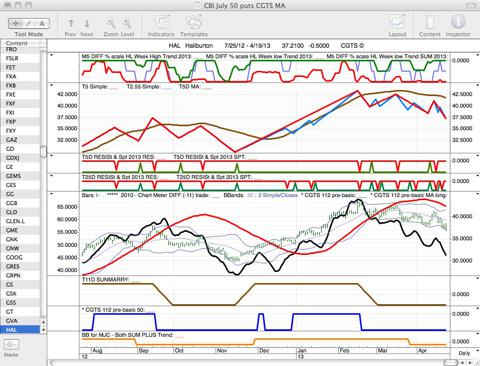The image size is (480, 366).
Task: Click the Daily interval button
Action: pos(464,353)
